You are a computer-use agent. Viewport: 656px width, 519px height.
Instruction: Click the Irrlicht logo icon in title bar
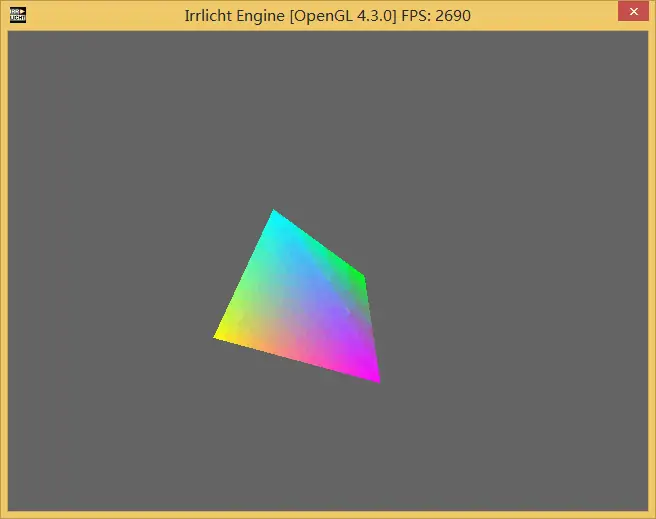(x=17, y=15)
